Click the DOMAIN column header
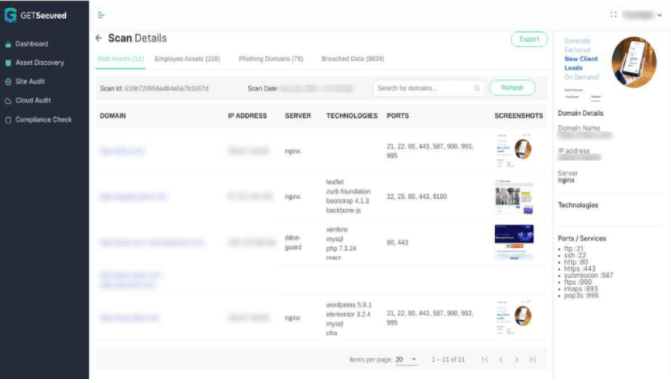The width and height of the screenshot is (671, 383). coord(113,116)
